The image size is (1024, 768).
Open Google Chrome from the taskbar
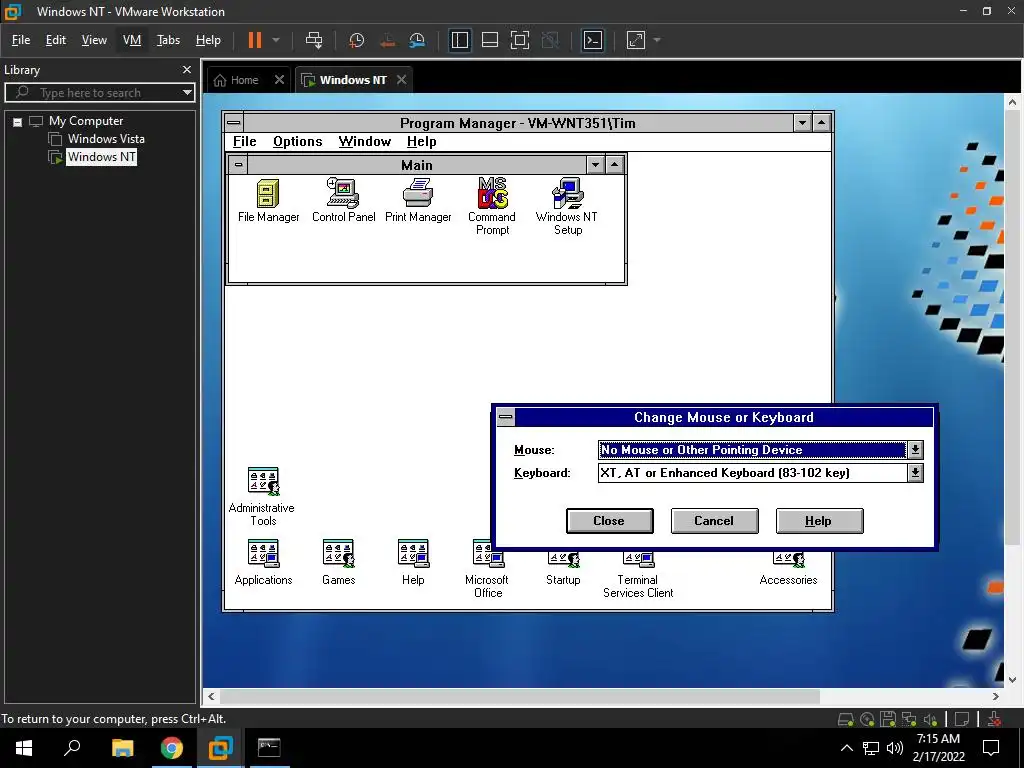point(171,748)
